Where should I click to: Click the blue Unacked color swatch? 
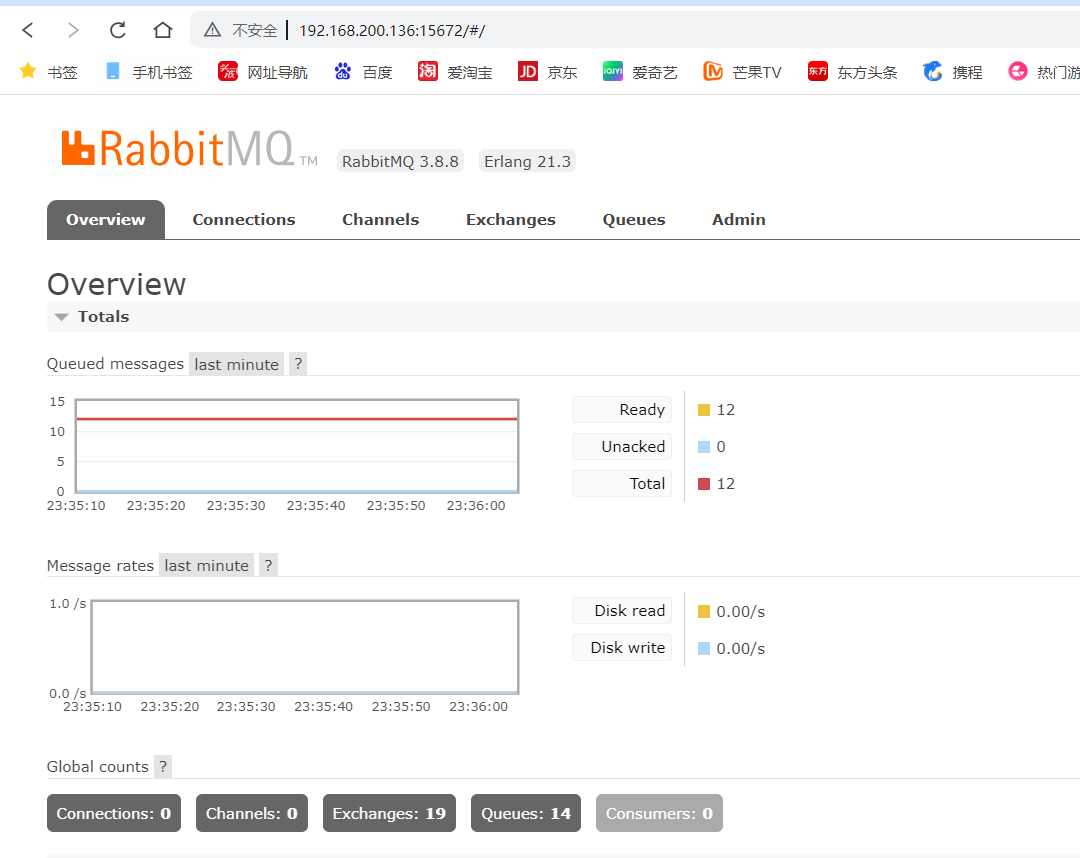coord(703,447)
